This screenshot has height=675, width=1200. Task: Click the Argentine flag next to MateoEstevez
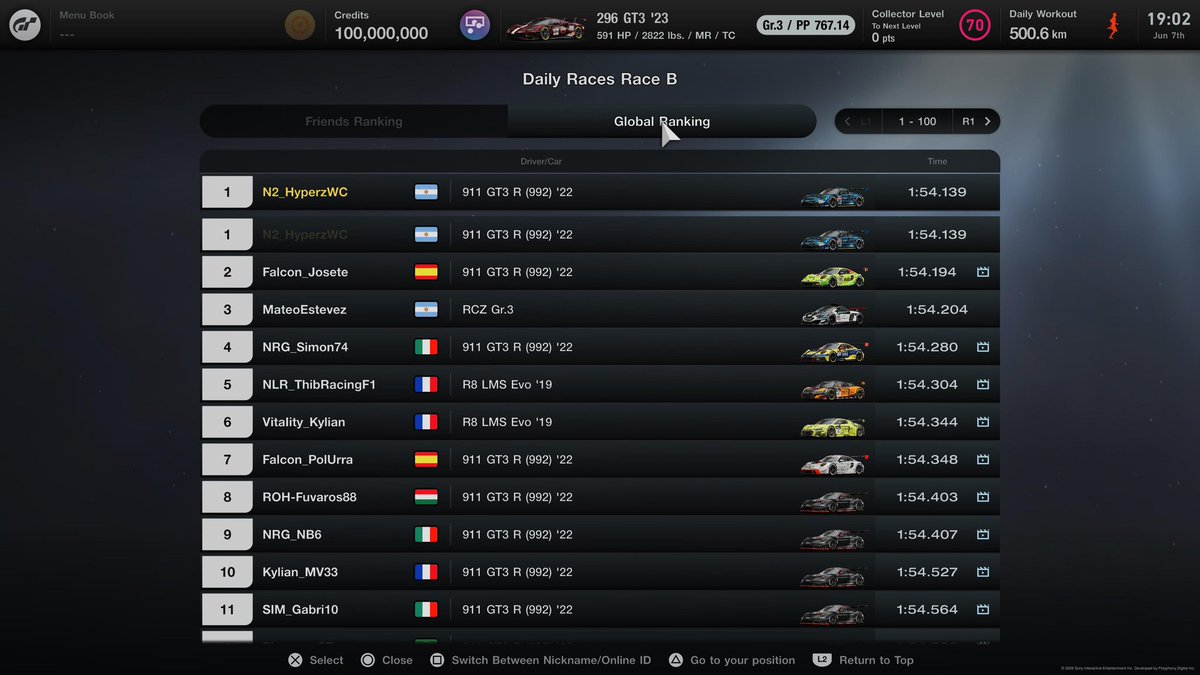(x=426, y=310)
